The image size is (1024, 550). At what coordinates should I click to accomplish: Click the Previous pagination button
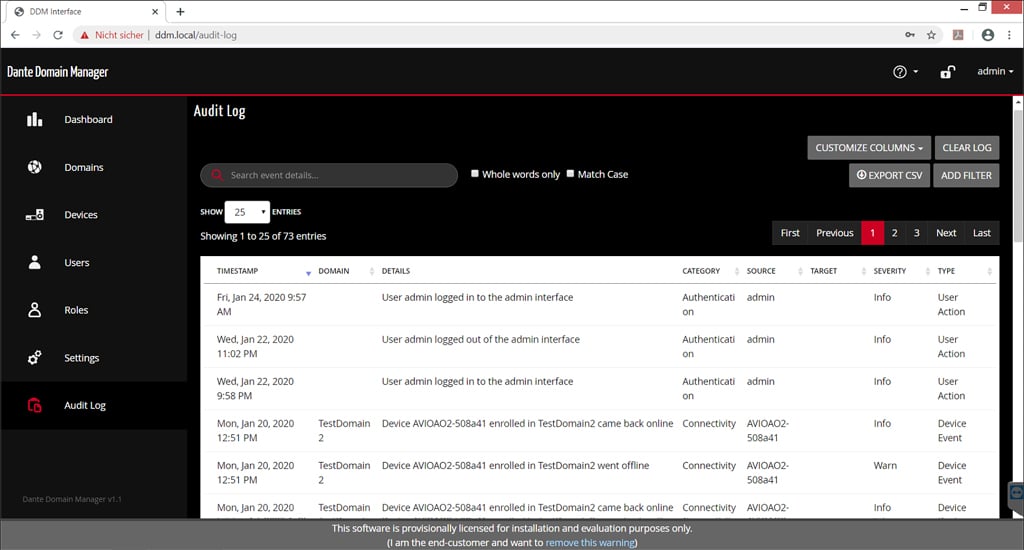tap(835, 233)
